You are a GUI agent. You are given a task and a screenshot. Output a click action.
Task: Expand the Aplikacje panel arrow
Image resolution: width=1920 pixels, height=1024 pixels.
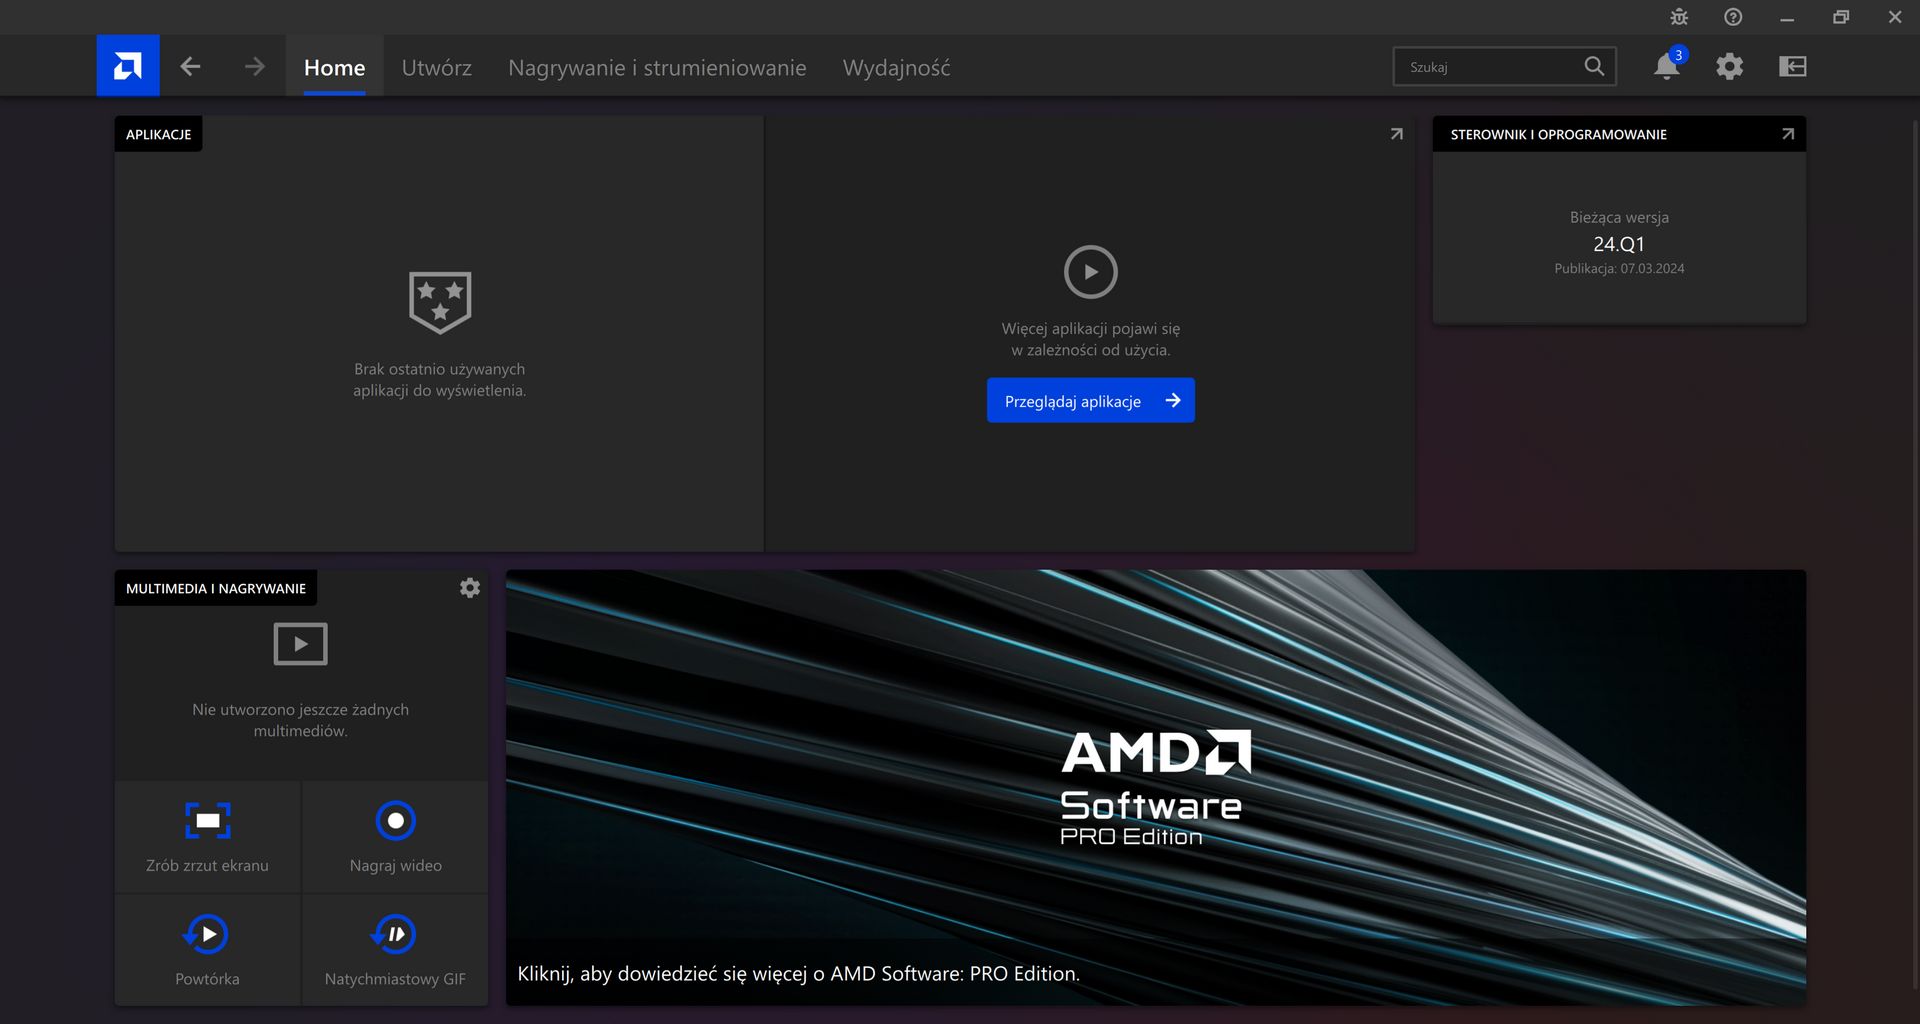(1396, 134)
